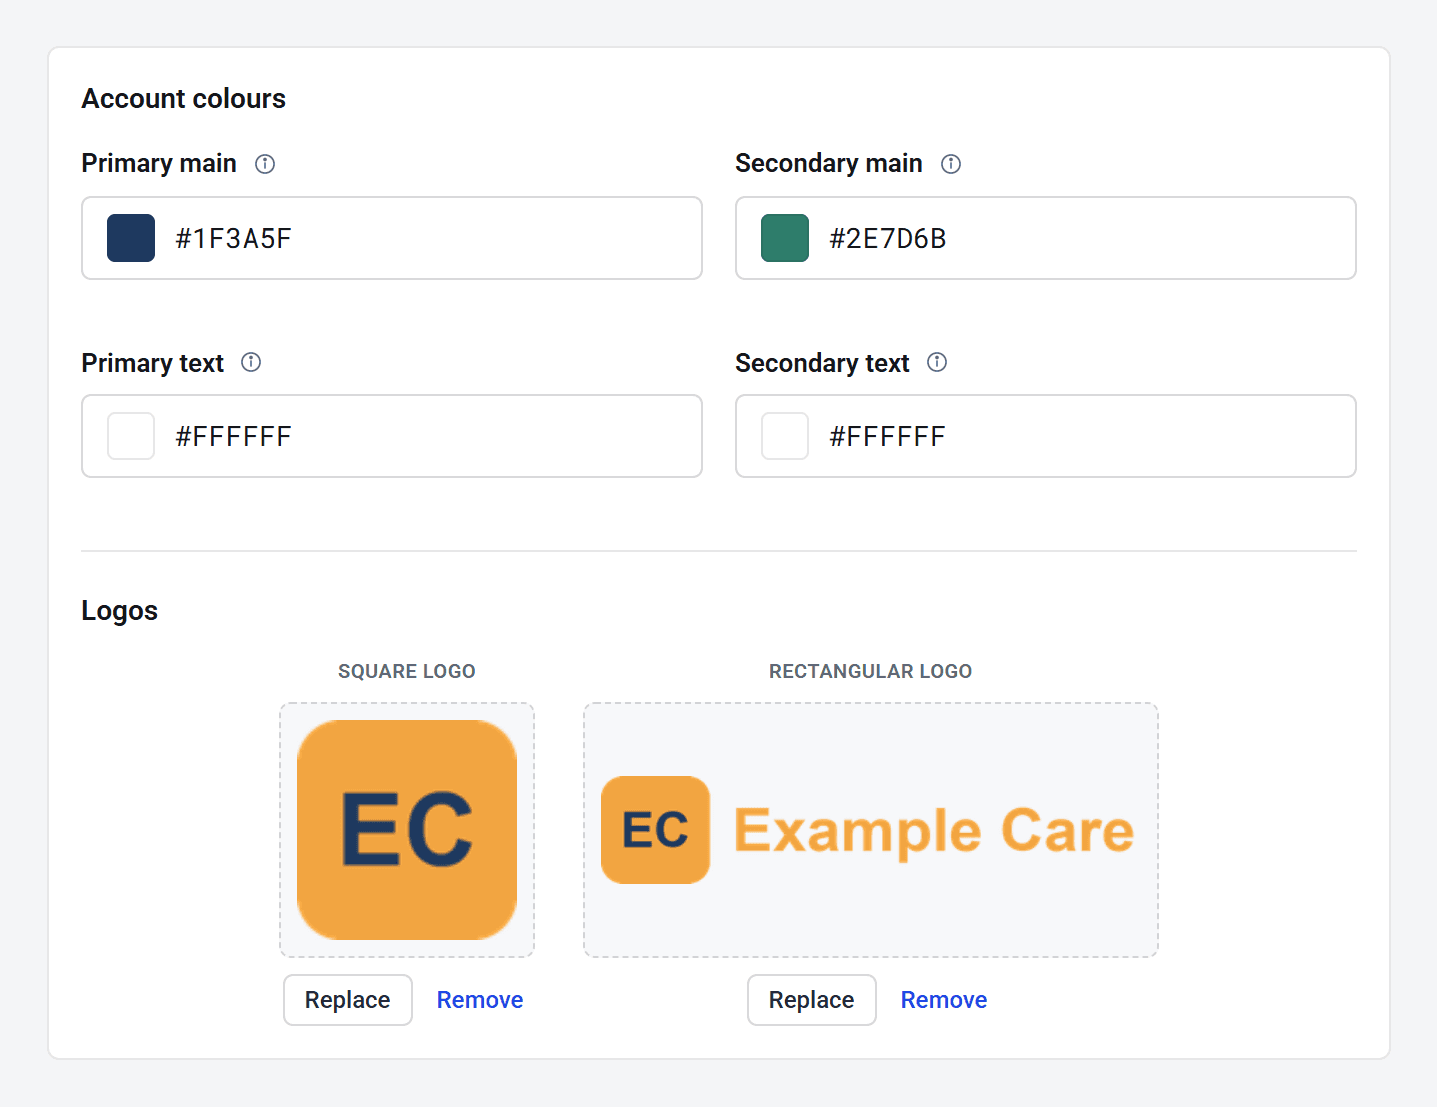Remove the rectangular logo
This screenshot has height=1107, width=1437.
[x=944, y=1000]
